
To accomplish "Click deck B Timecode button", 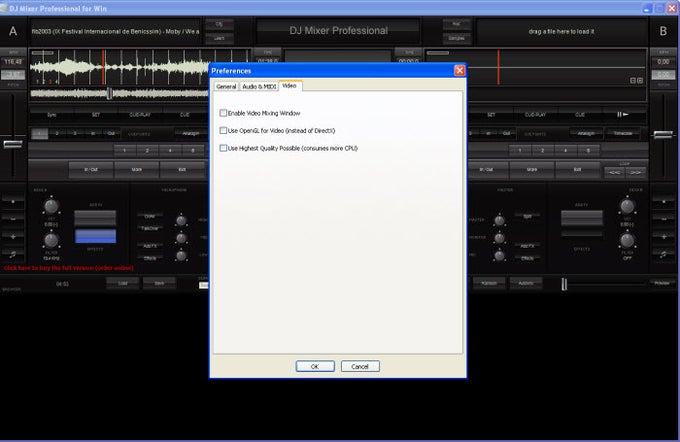I will click(x=623, y=133).
